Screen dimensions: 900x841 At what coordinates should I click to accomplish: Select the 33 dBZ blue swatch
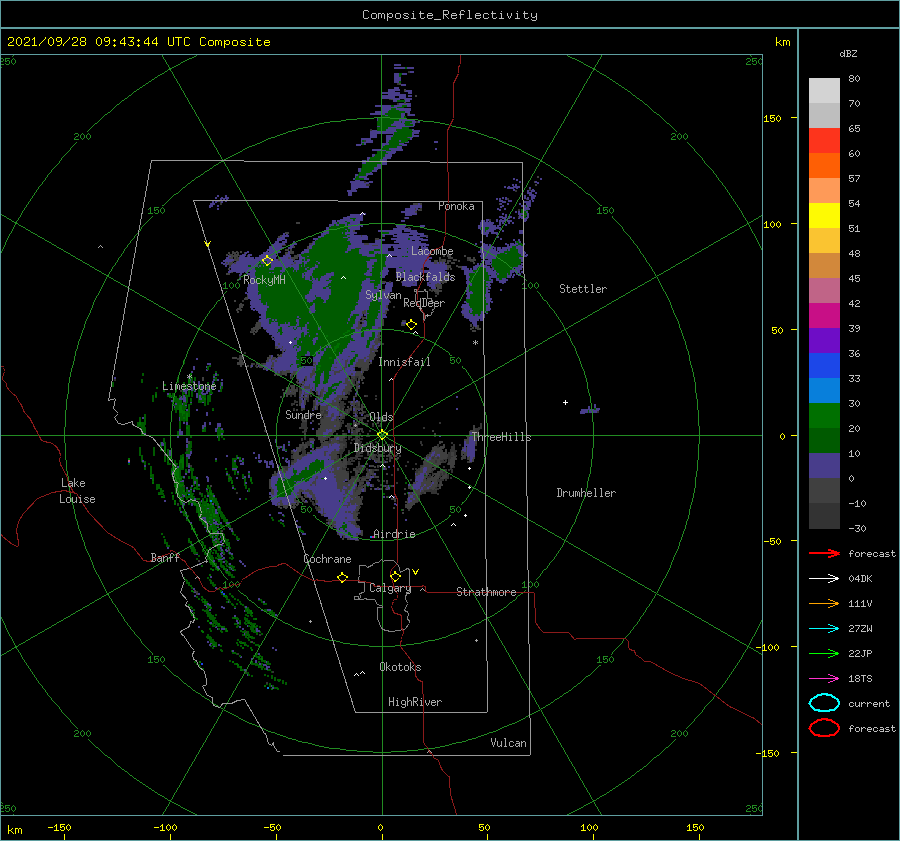click(824, 390)
